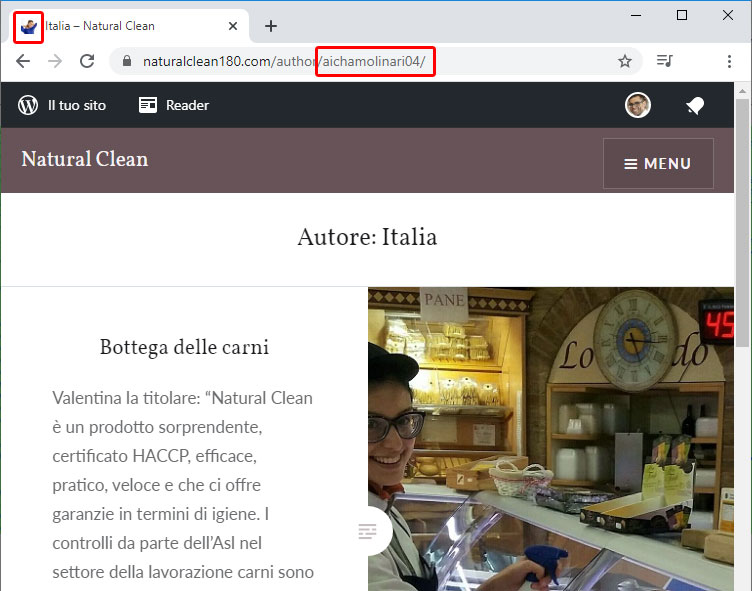Click scrollbar up arrow
The width and height of the screenshot is (752, 591).
click(x=742, y=91)
